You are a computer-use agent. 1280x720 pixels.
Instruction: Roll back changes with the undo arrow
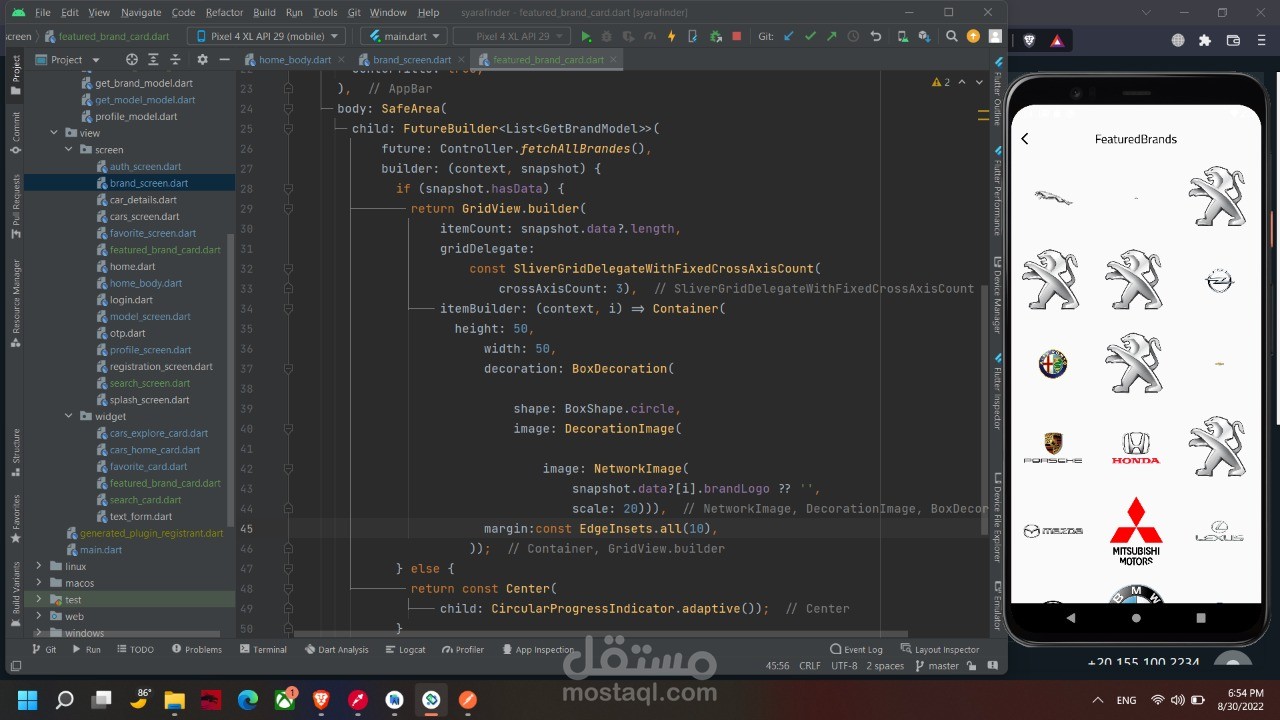pos(876,36)
